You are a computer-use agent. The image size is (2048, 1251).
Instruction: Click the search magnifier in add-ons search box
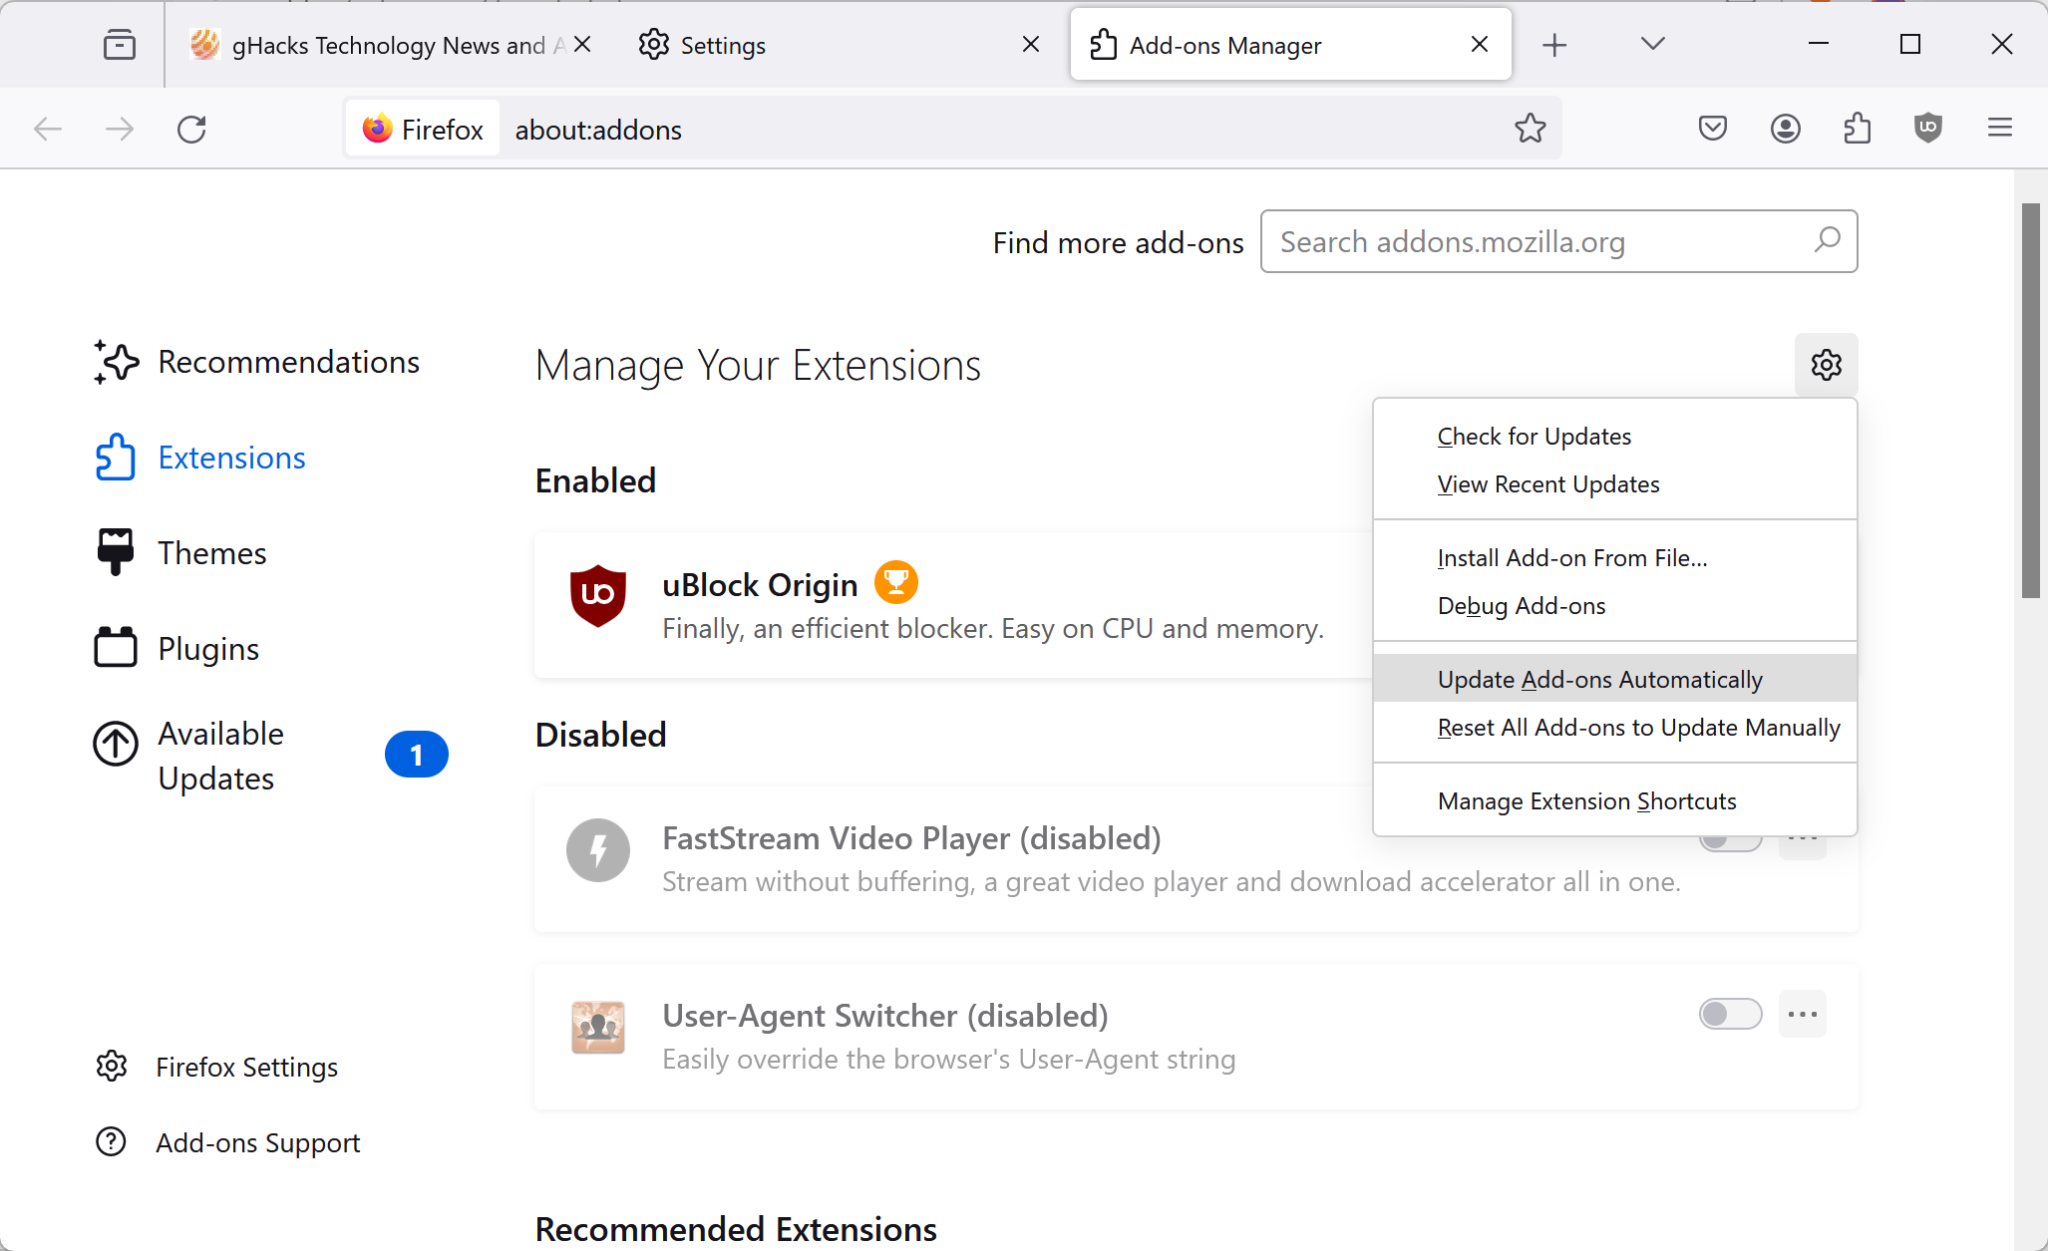[1827, 240]
